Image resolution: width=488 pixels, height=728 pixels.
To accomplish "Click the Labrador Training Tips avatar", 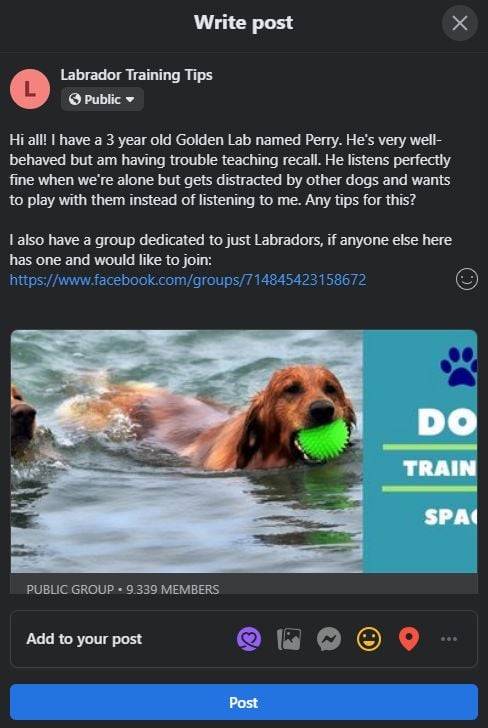I will [x=30, y=89].
